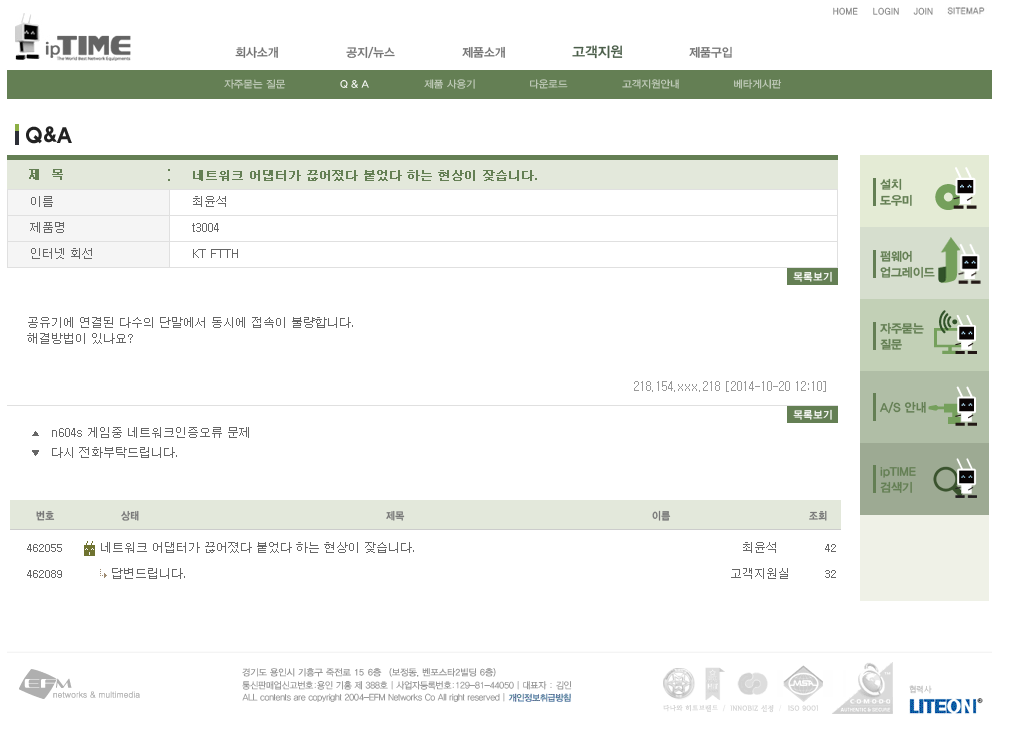Click the up arrow beside n604s post
The height and width of the screenshot is (744, 1021).
[36, 434]
